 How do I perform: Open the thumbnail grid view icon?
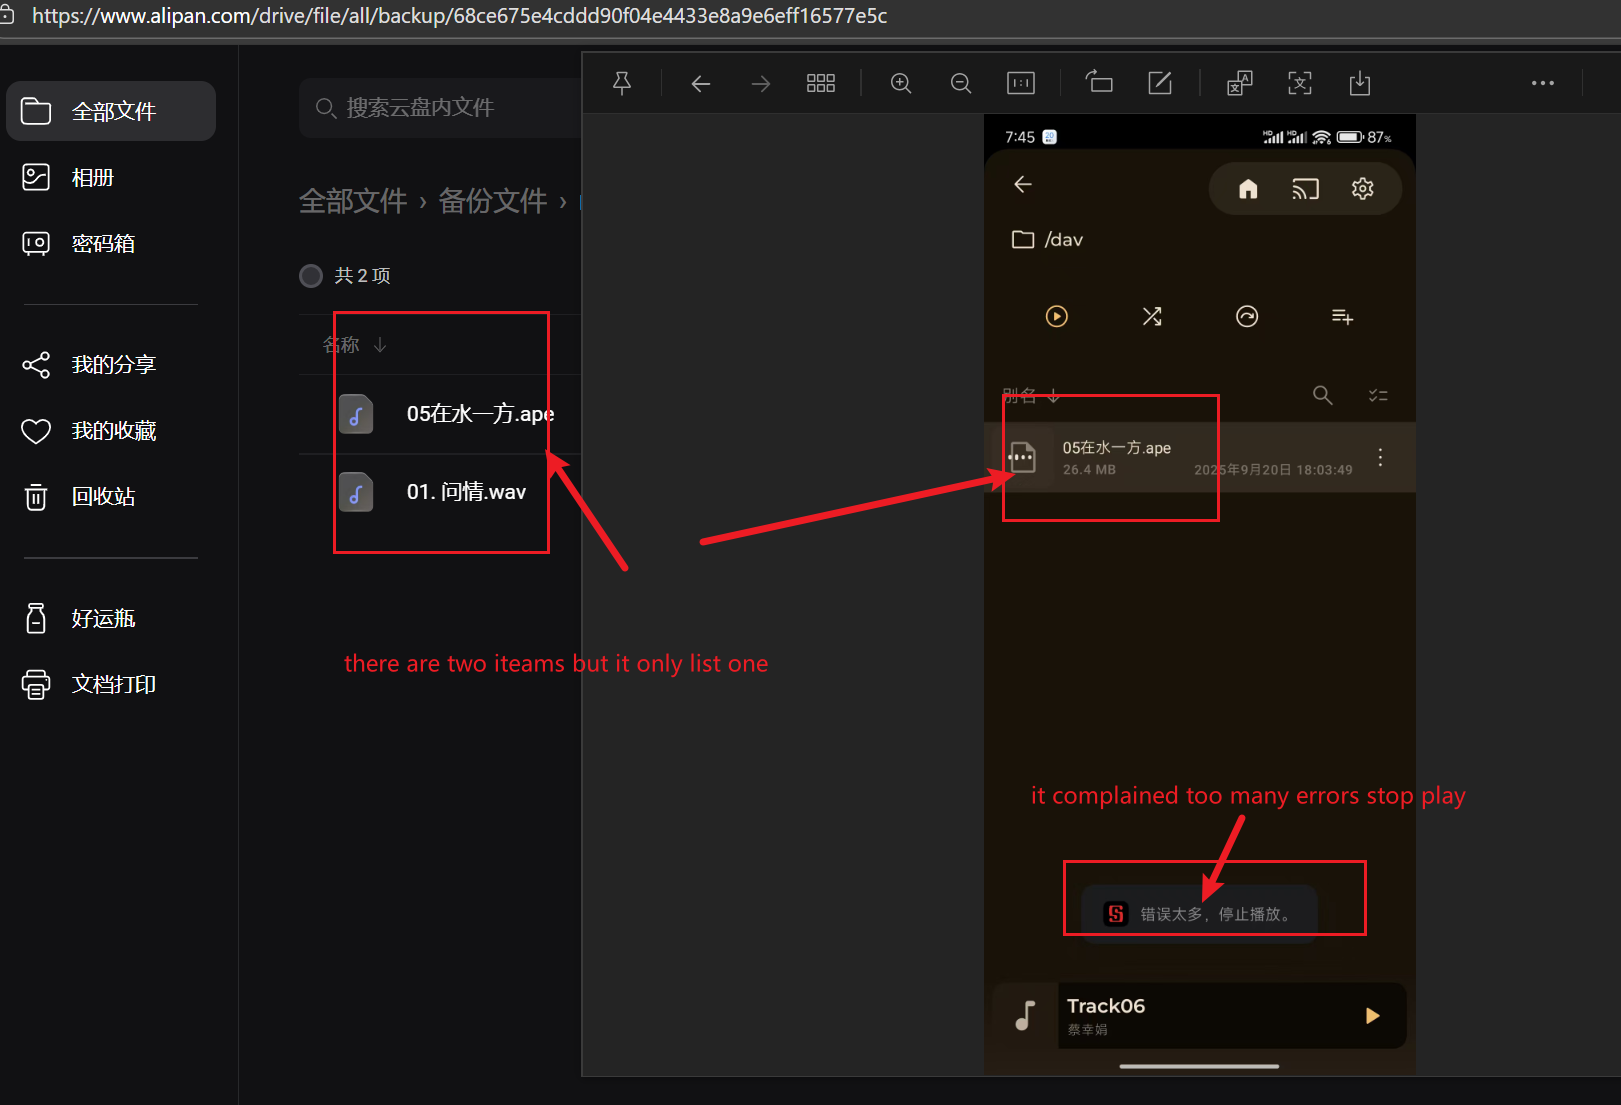click(x=821, y=84)
